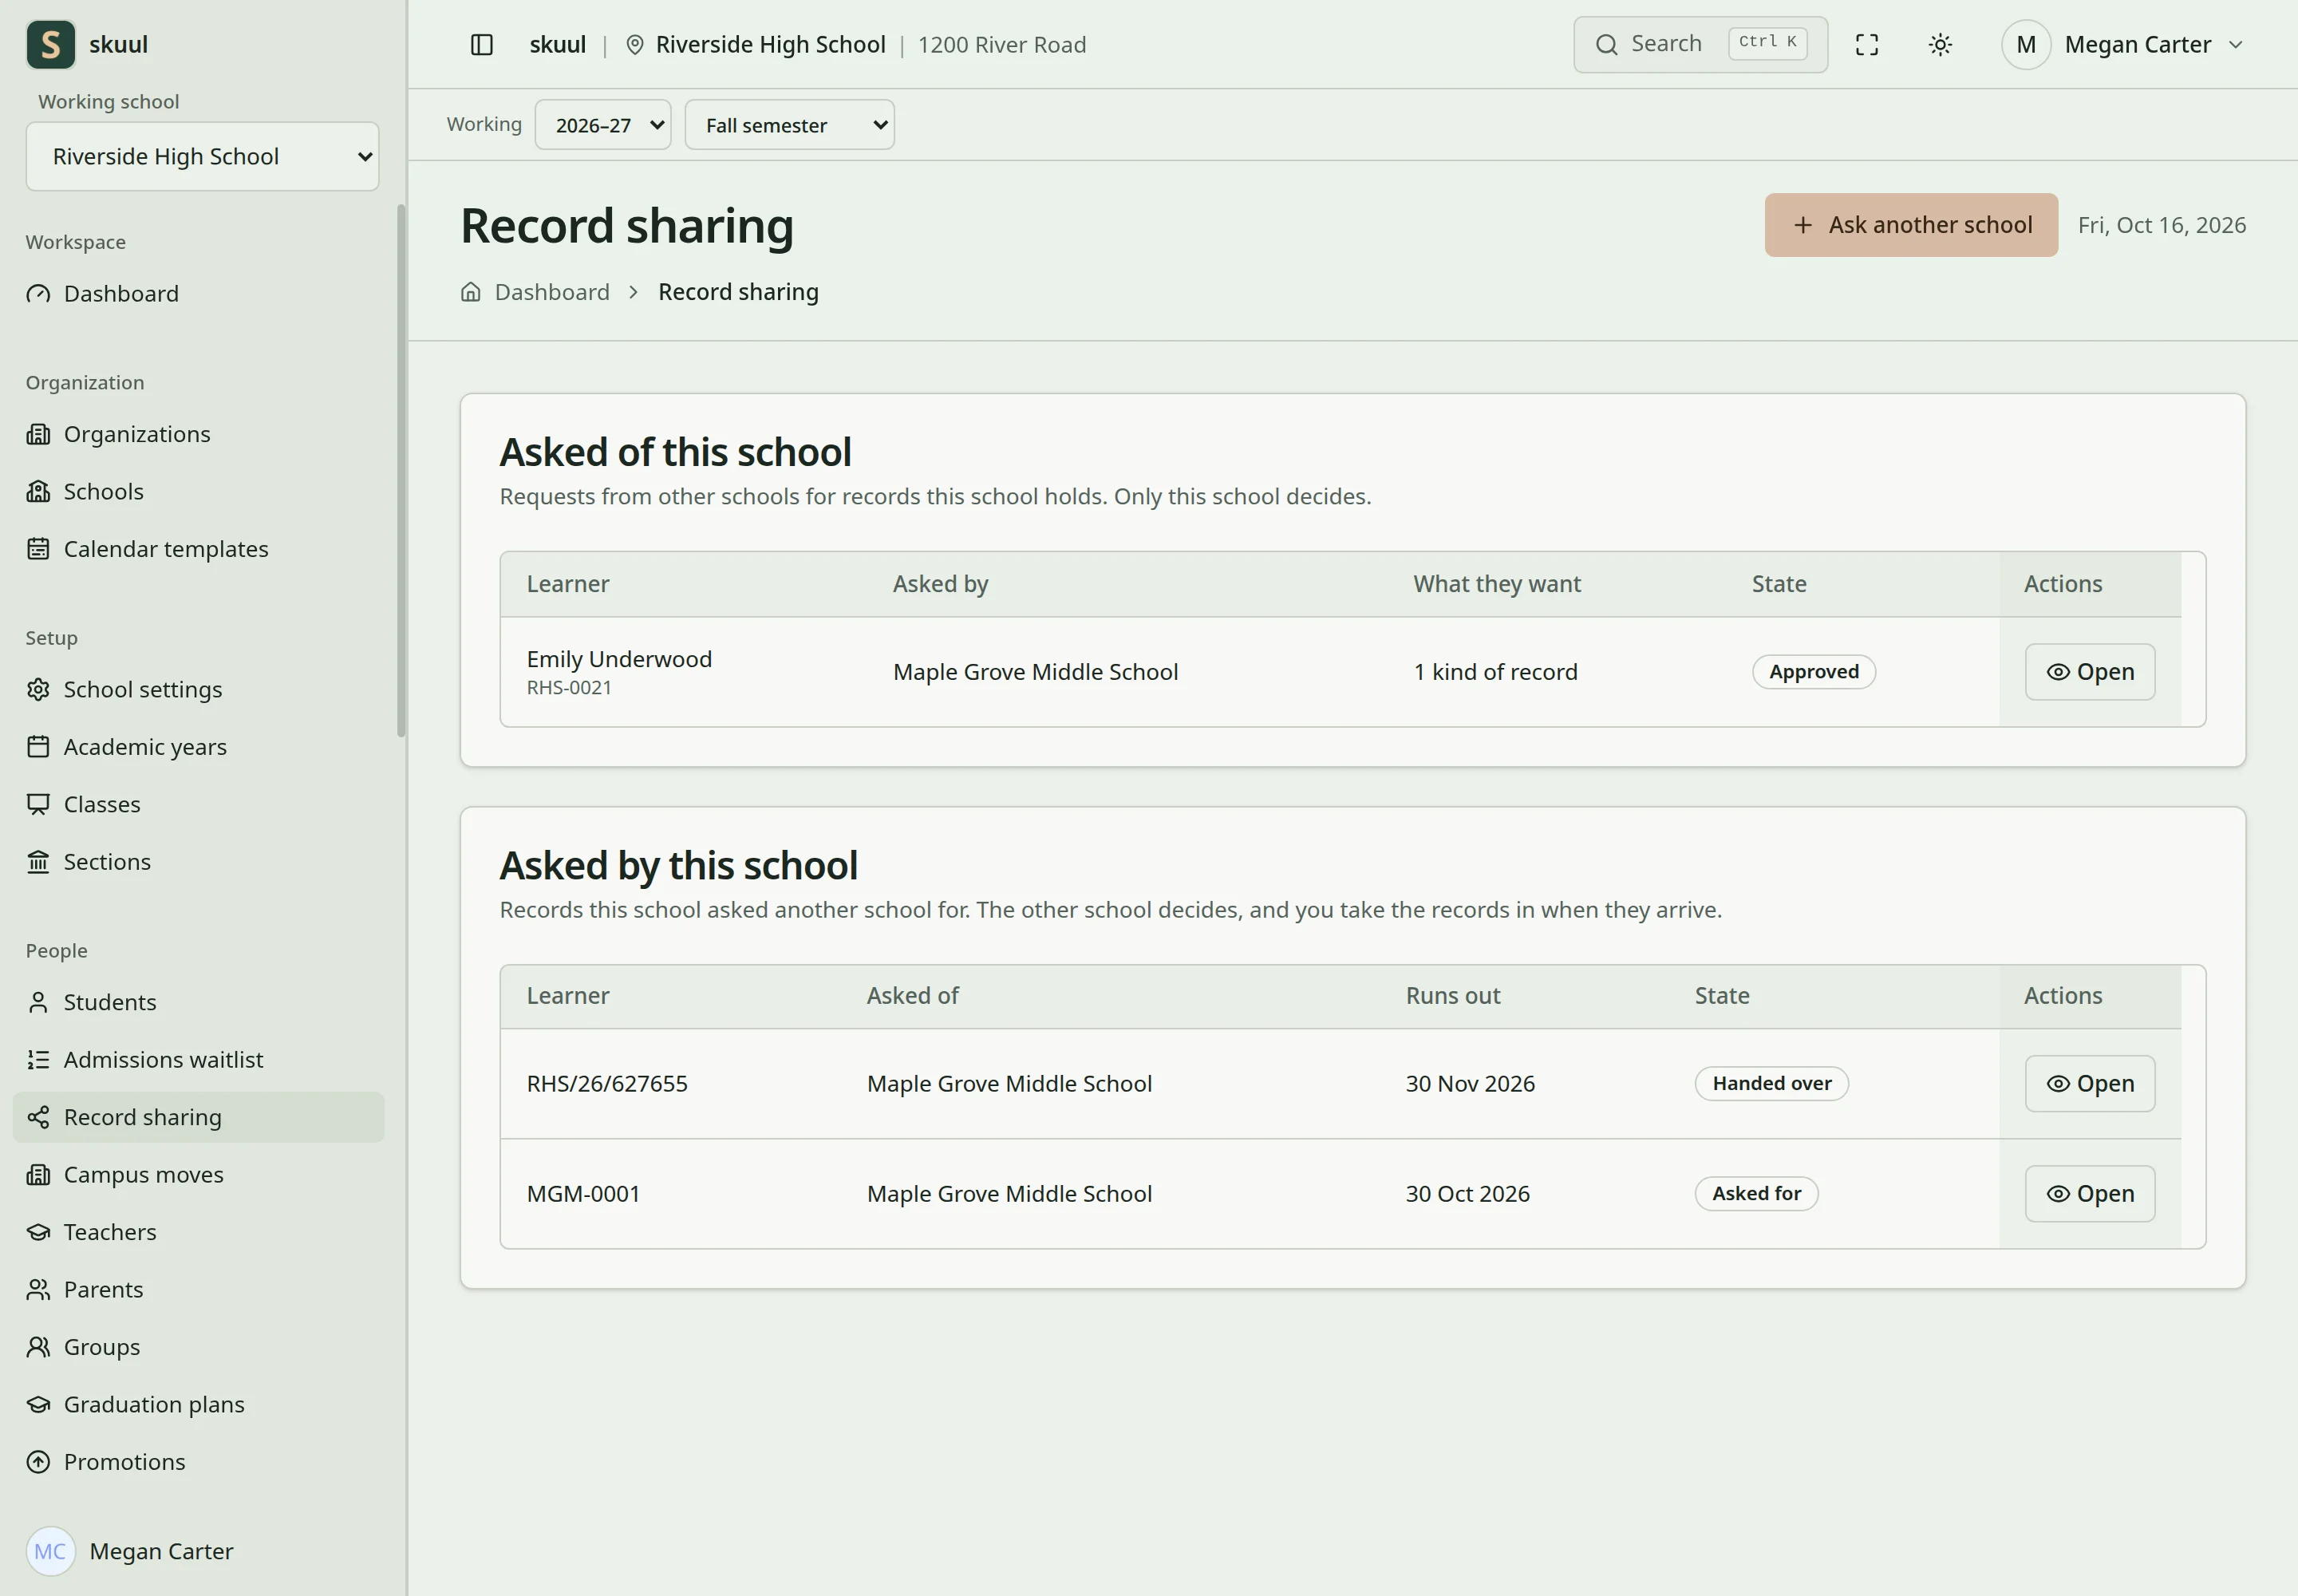The height and width of the screenshot is (1596, 2298).
Task: Click the skuul logo icon
Action: pos(51,44)
